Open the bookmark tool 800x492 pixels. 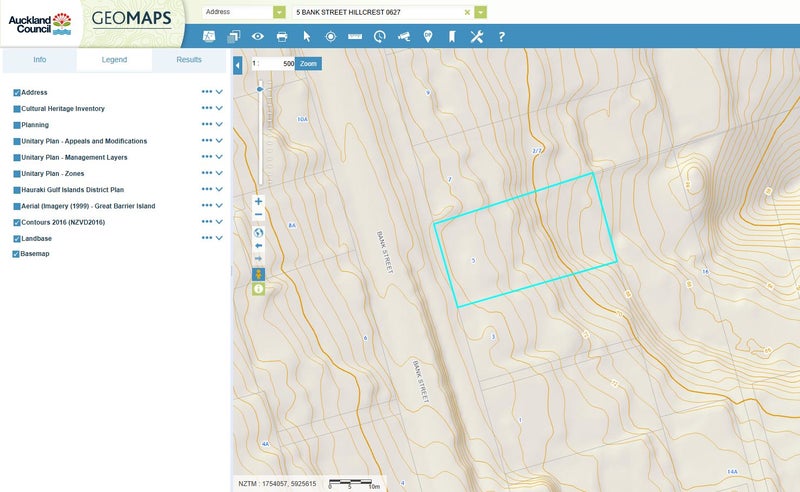452,37
